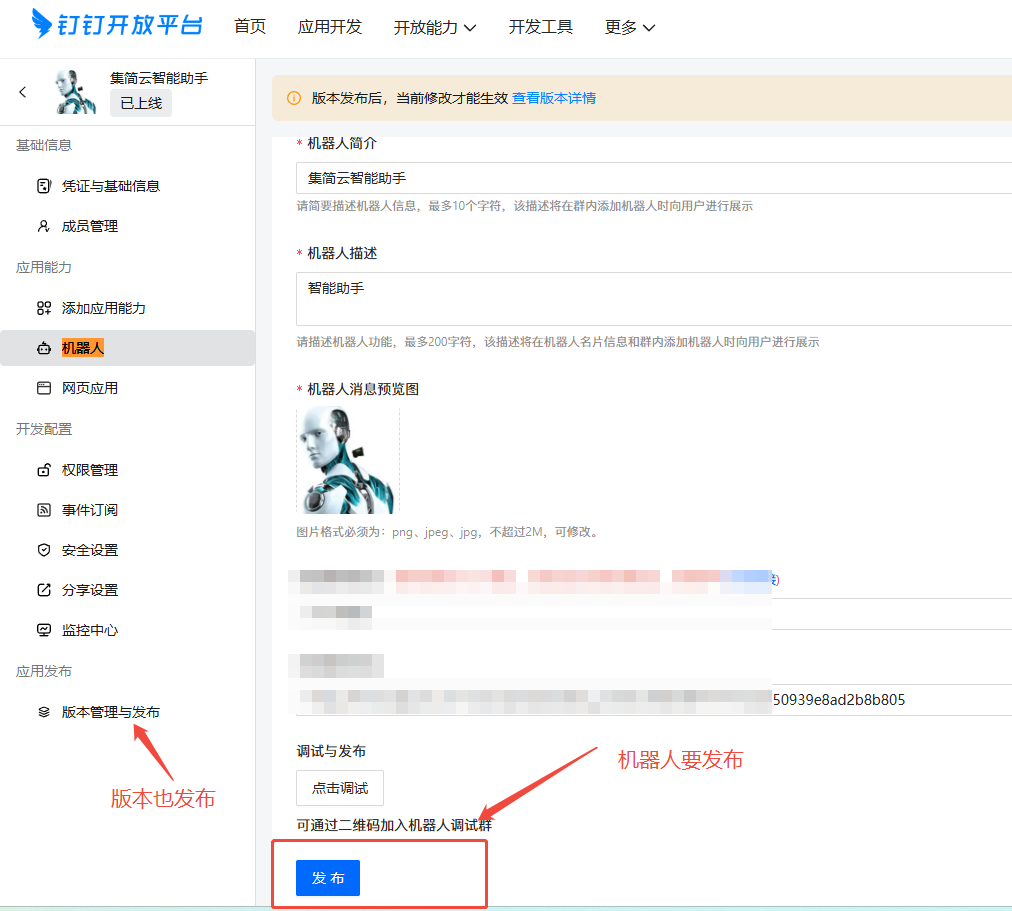Click the 已上线 status badge
This screenshot has width=1012, height=911.
[x=141, y=103]
